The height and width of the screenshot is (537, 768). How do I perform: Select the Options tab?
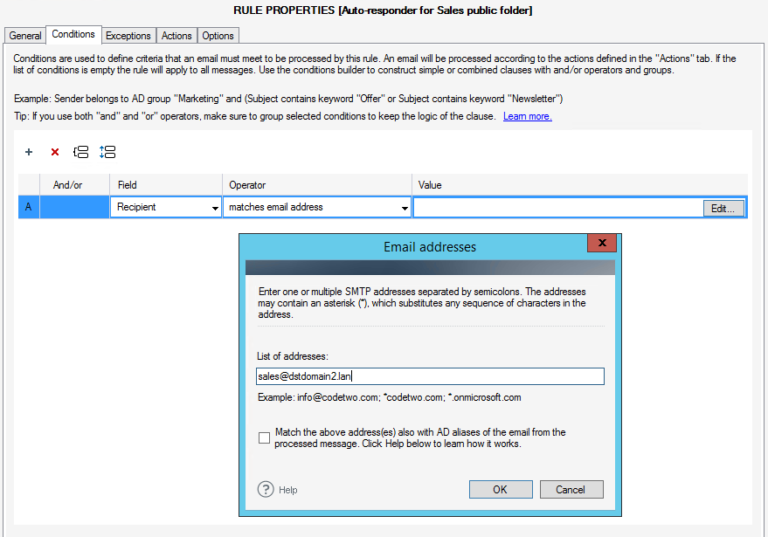[218, 35]
